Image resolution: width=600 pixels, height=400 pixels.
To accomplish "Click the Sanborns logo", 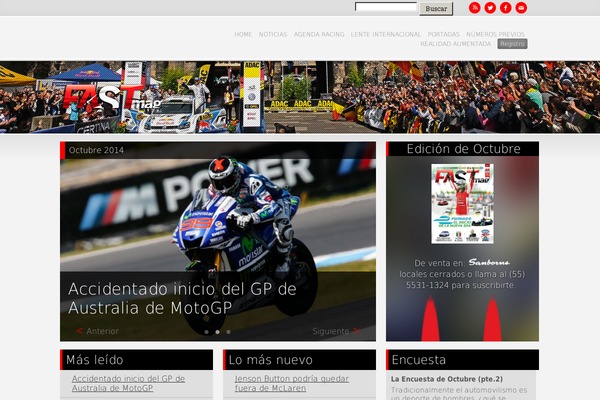I will tap(489, 263).
